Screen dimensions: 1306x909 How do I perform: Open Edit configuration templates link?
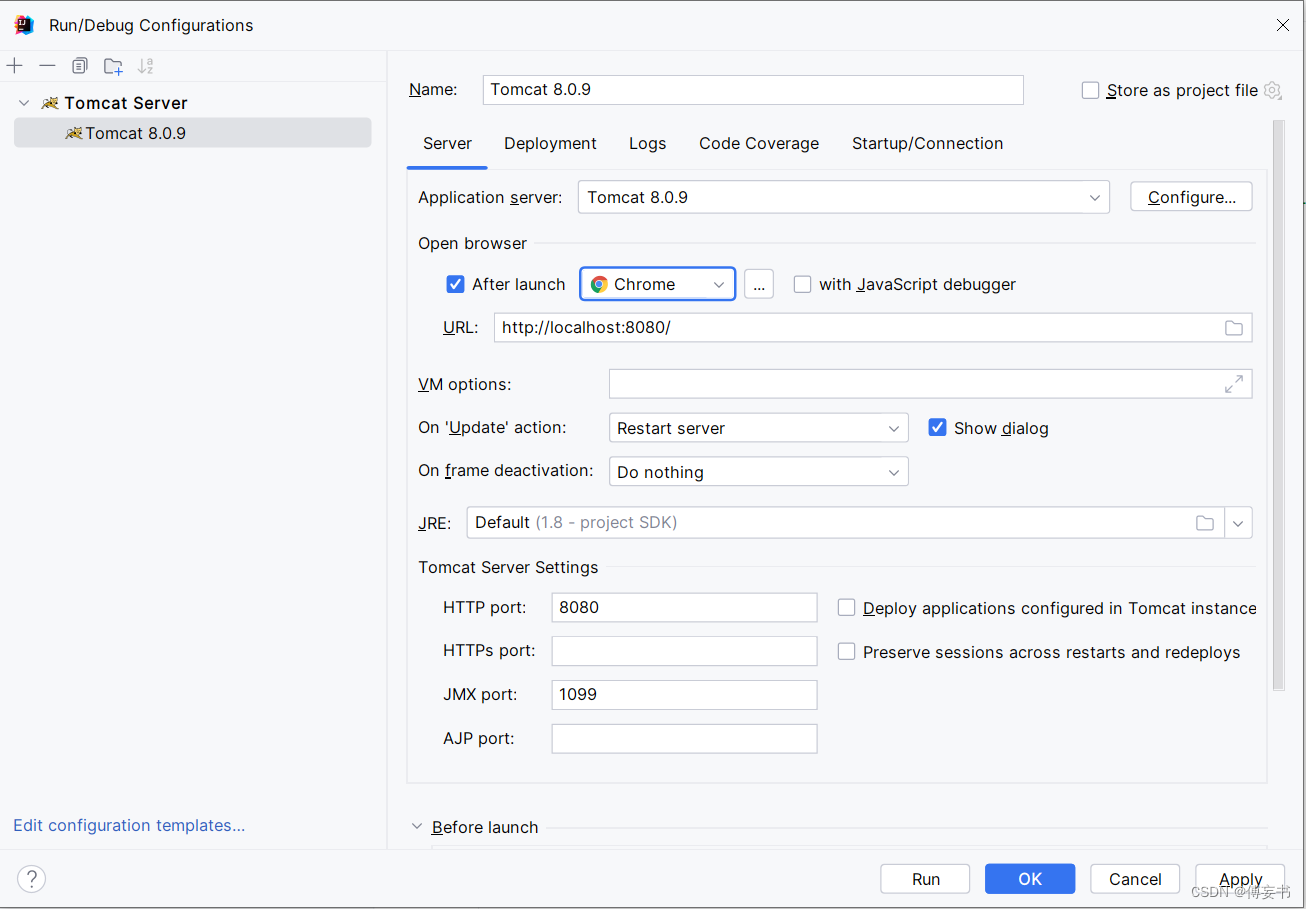129,825
